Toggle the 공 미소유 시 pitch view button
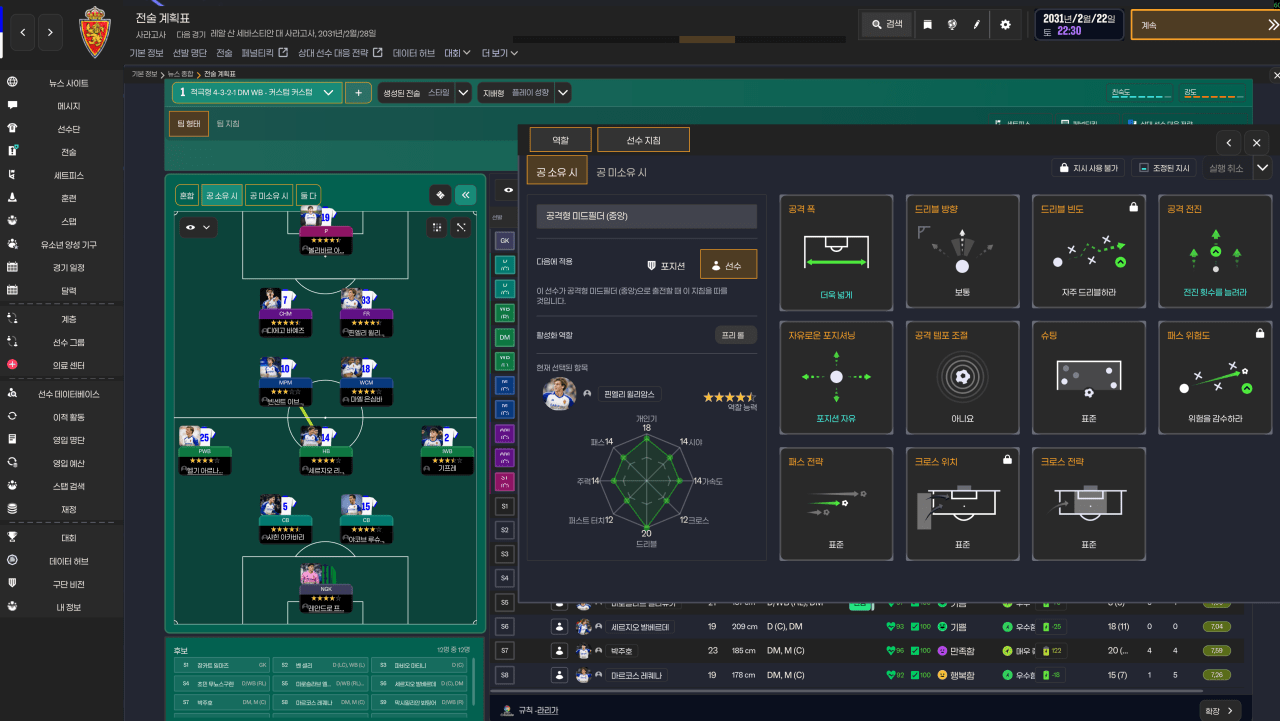The height and width of the screenshot is (721, 1280). tap(269, 196)
